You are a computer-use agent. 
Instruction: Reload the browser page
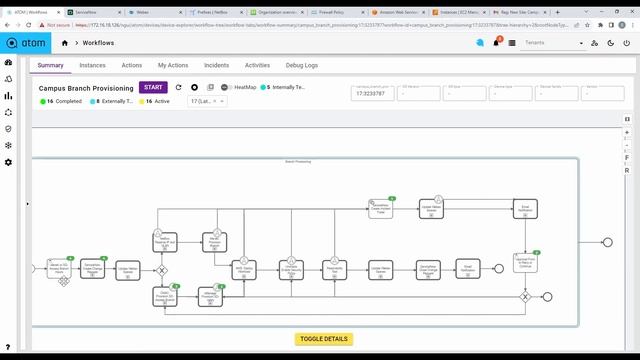[x=29, y=25]
